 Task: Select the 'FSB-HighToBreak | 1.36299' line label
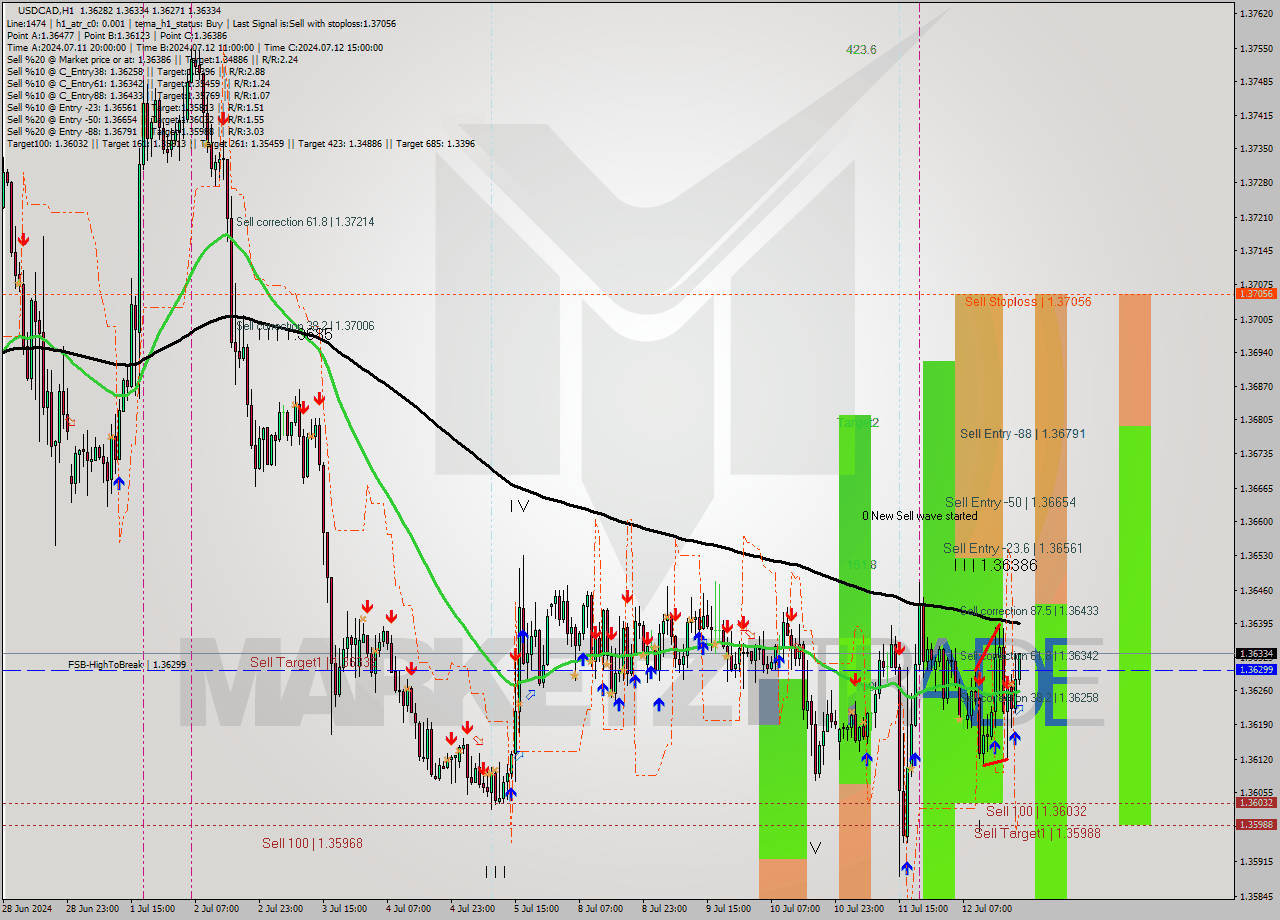(x=126, y=664)
